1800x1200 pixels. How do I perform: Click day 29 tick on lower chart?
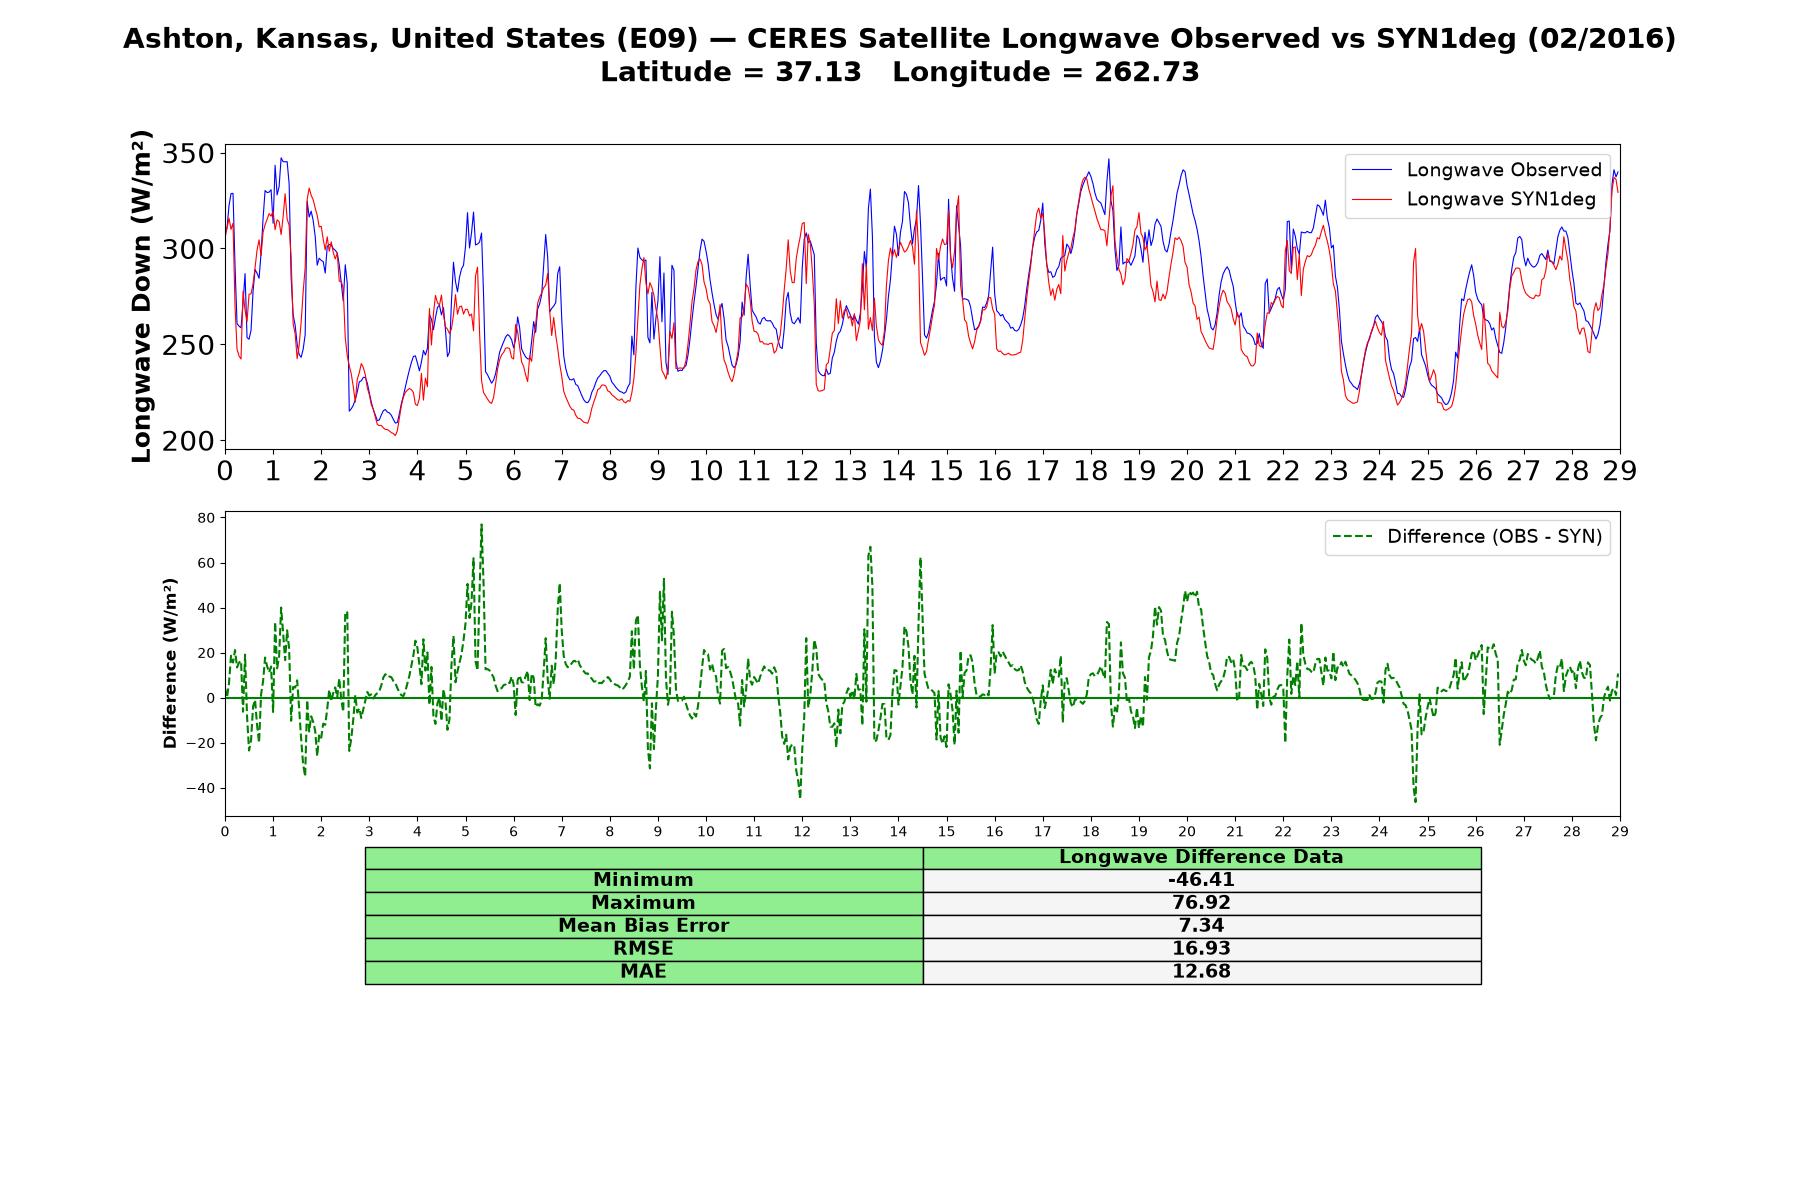(x=1620, y=832)
